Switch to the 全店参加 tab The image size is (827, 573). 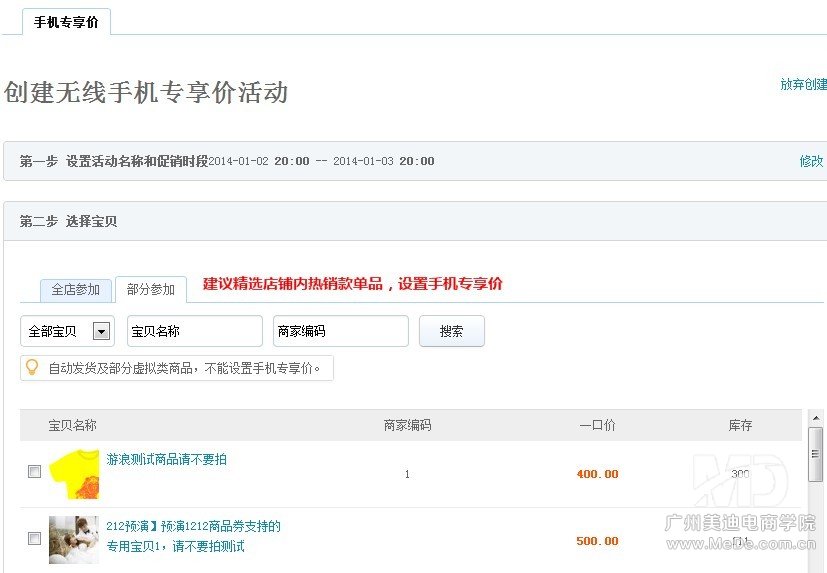(75, 290)
